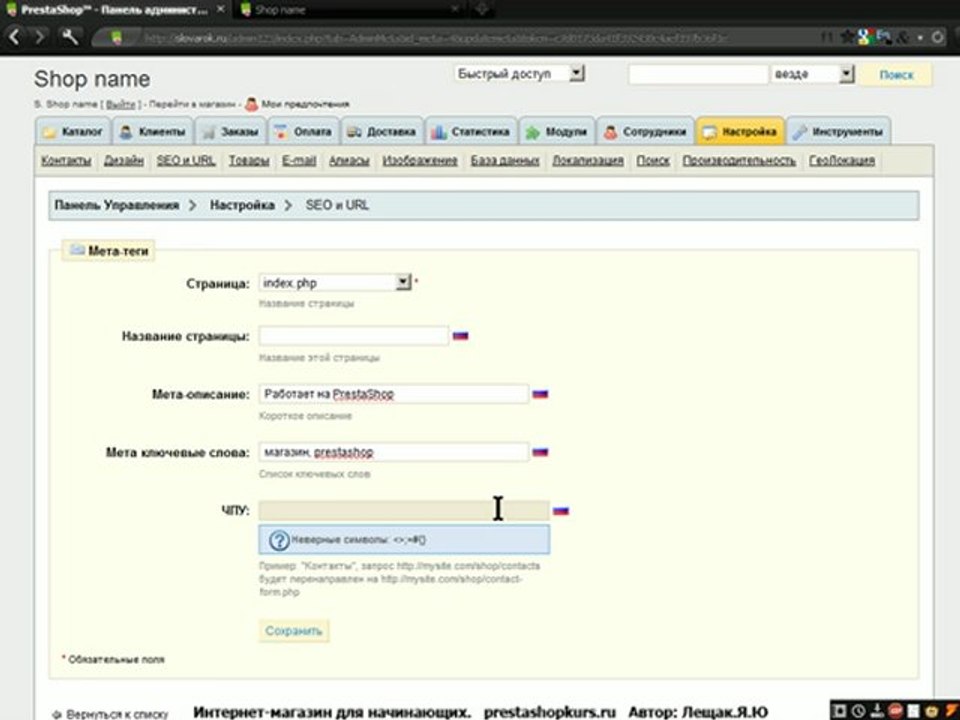
Task: Open the Сотрудники tab
Action: pyautogui.click(x=645, y=132)
